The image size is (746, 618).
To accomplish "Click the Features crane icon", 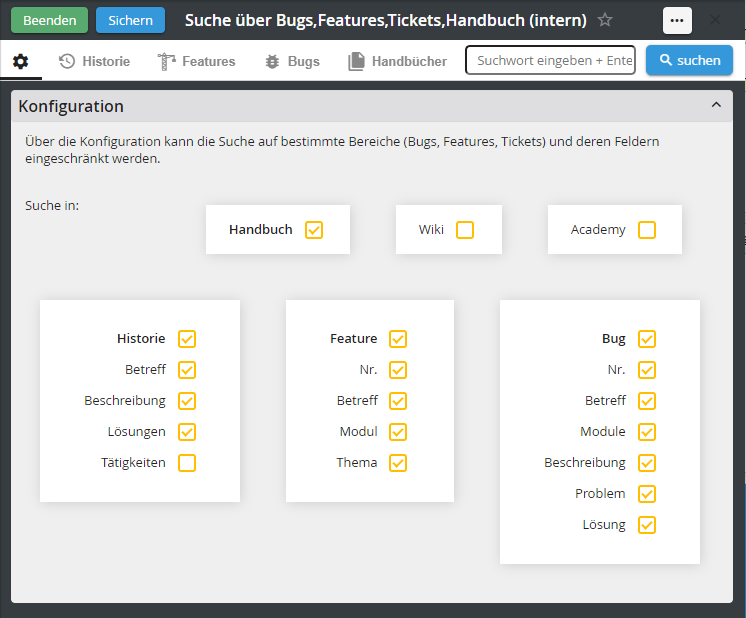I will point(166,61).
